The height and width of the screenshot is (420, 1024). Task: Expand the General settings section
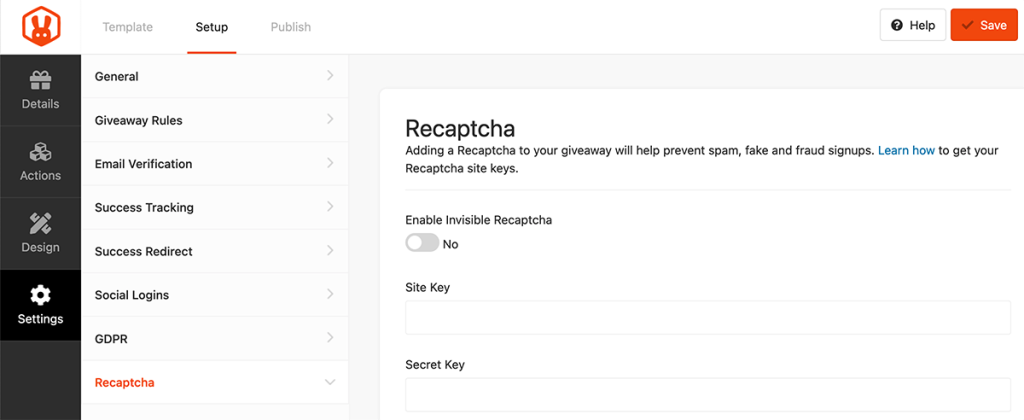214,76
